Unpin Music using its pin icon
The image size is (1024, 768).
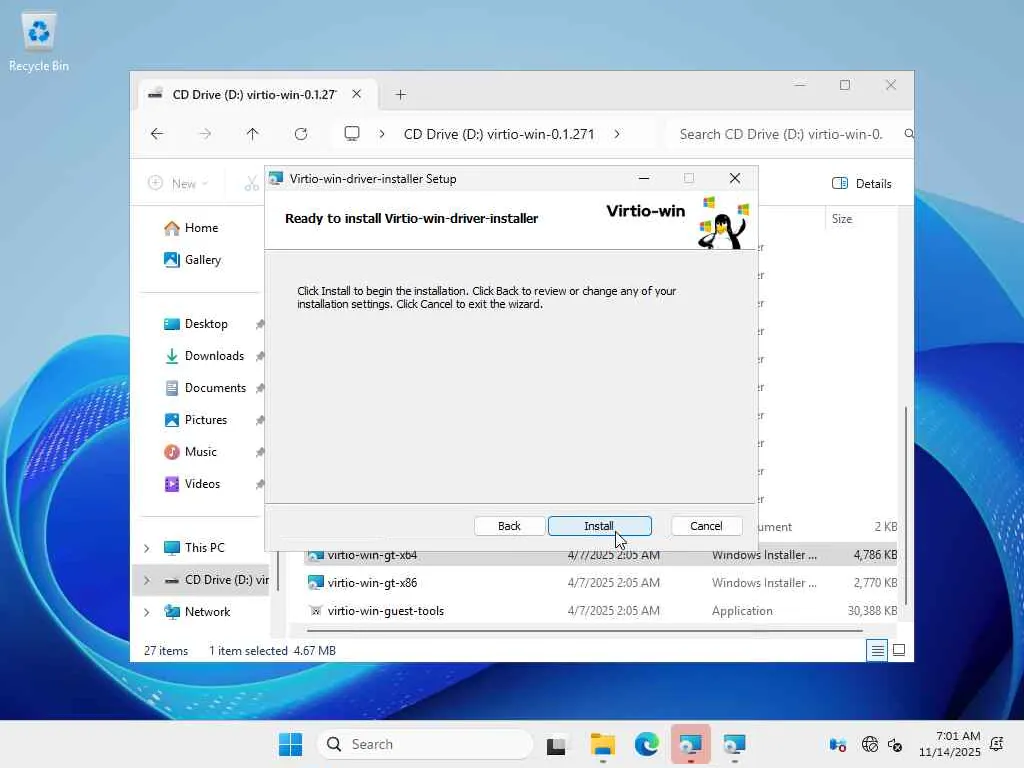260,453
